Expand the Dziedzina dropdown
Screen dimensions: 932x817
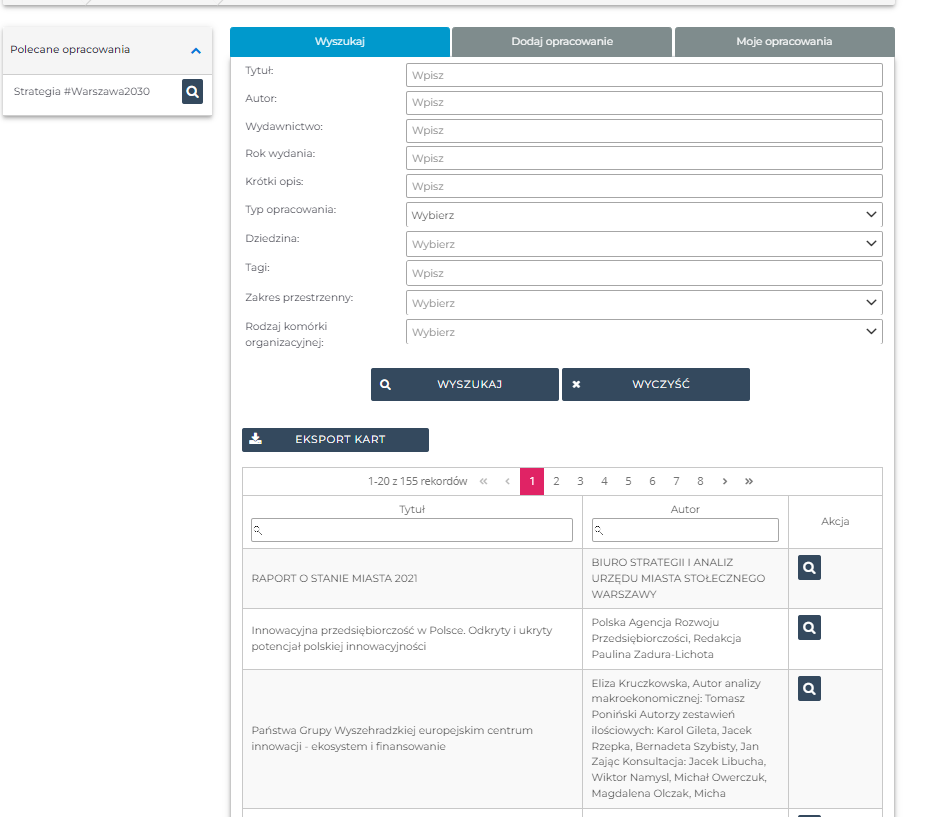coord(644,244)
